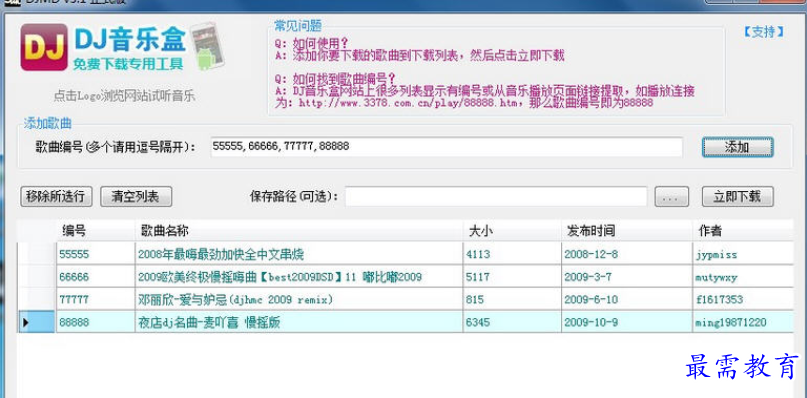Viewport: 807px width, 398px height.
Task: Click the 点击Logo浏览网站试听音乐 caption
Action: tap(125, 96)
